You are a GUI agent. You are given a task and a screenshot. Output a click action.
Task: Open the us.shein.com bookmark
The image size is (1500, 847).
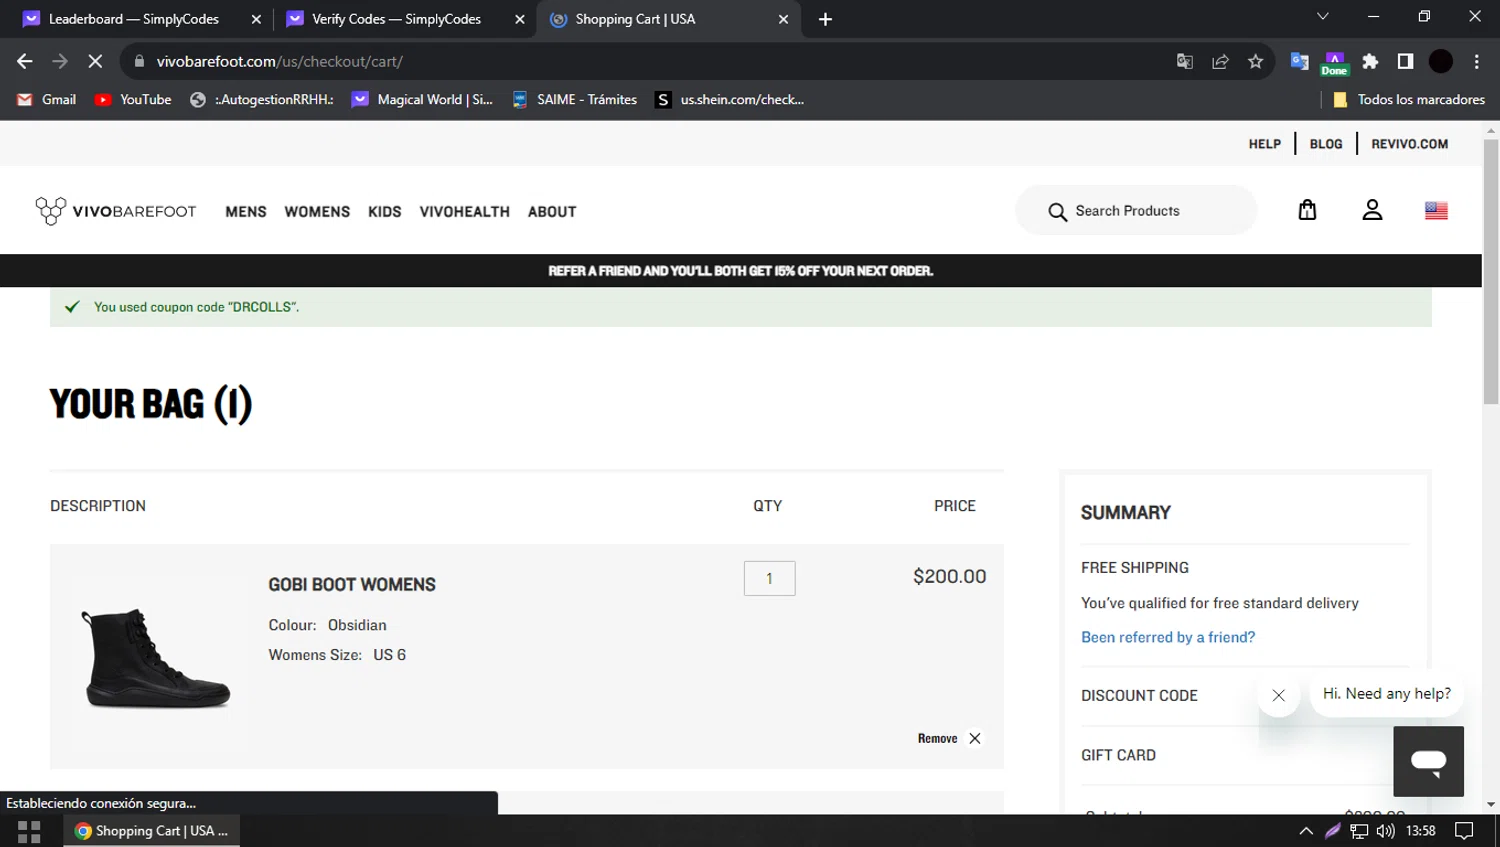(731, 99)
